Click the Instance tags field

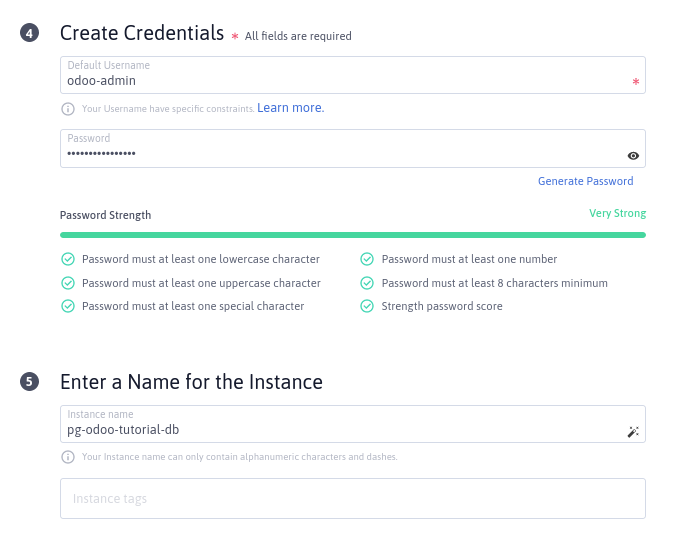352,498
